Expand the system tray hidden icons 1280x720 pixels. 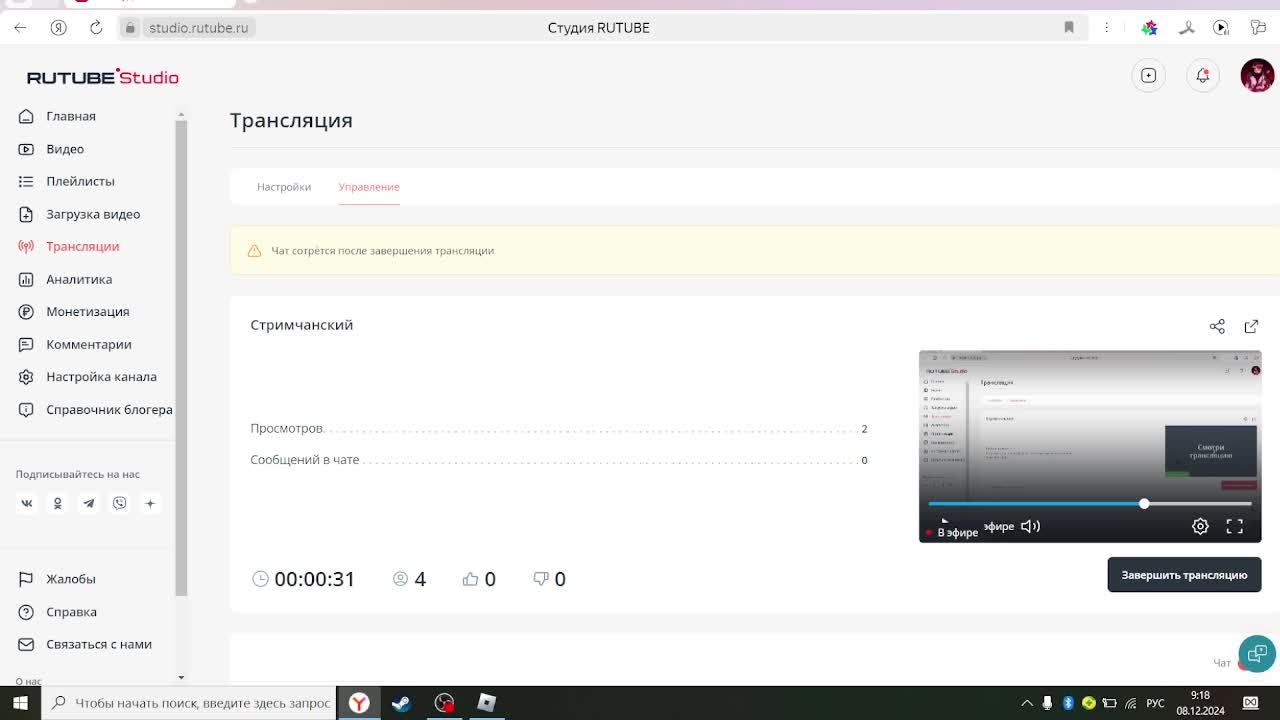tap(1026, 703)
